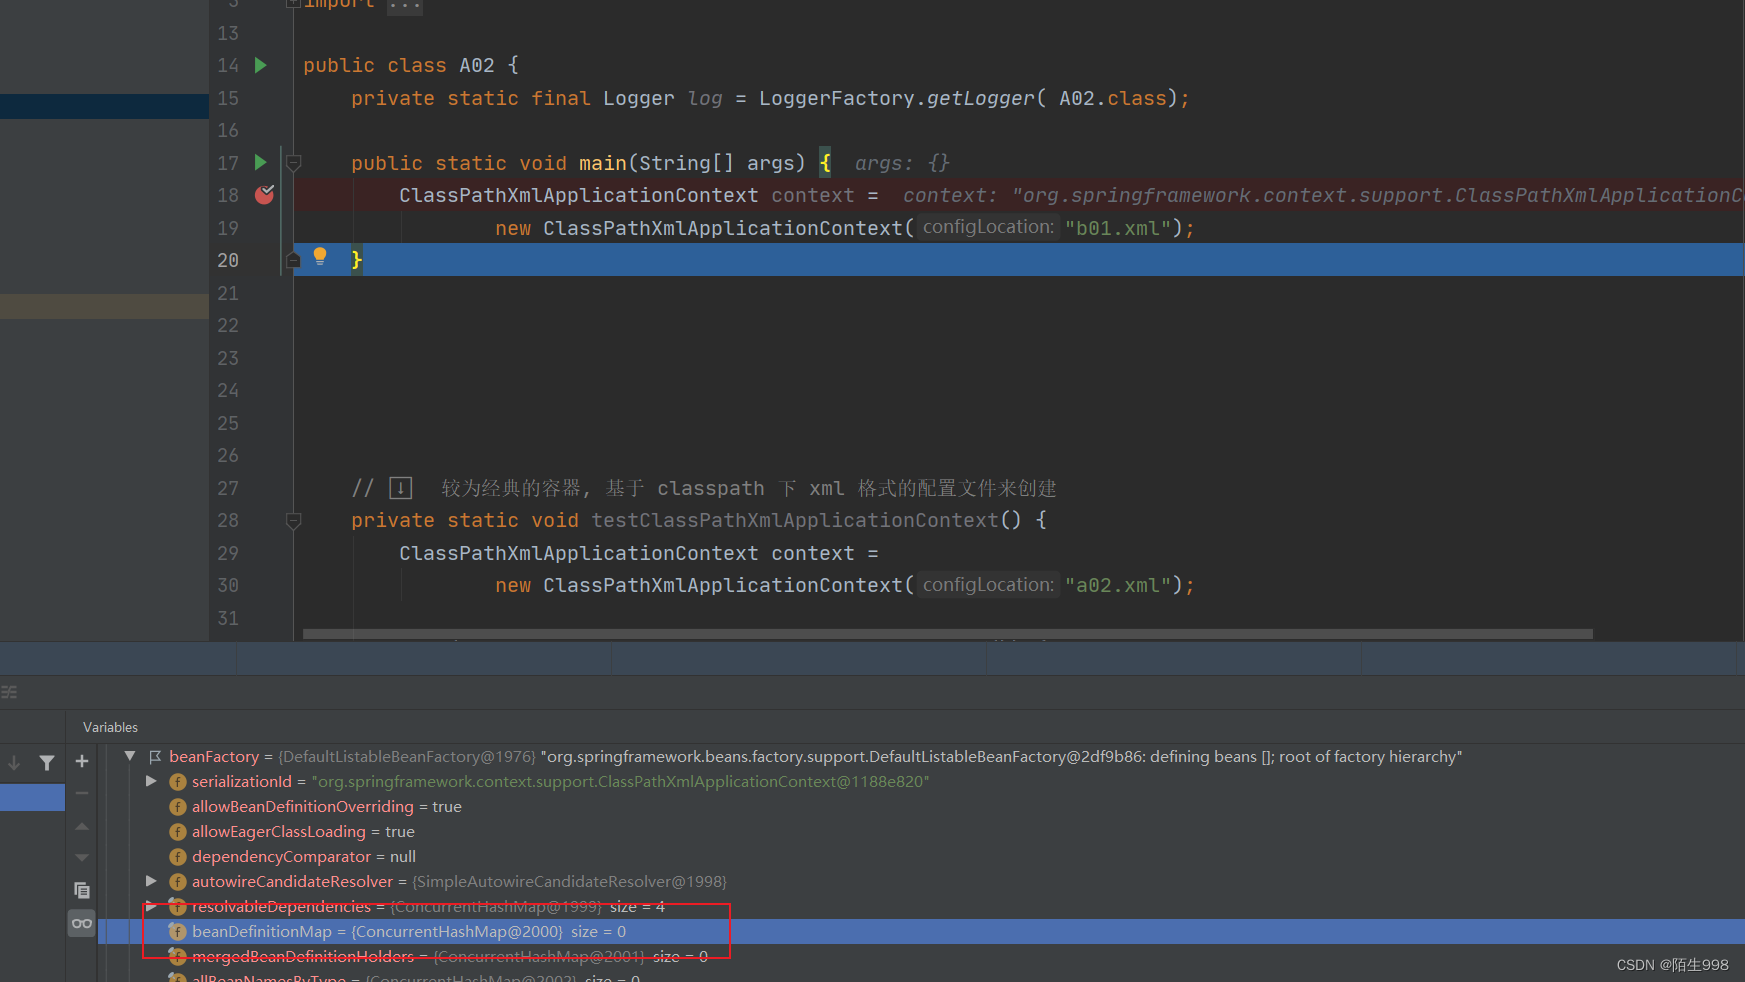1745x982 pixels.
Task: Click the flag marker beside beanFactory
Action: coord(155,757)
